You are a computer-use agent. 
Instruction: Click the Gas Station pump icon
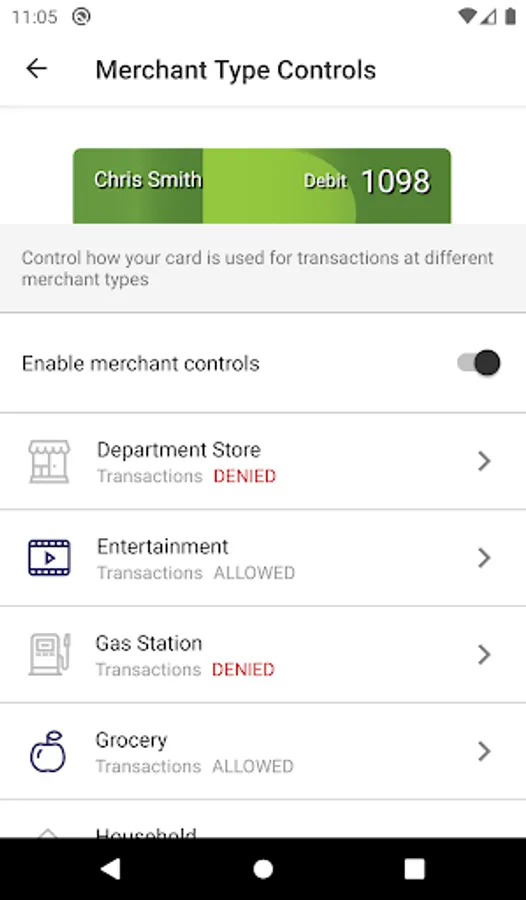pyautogui.click(x=49, y=654)
